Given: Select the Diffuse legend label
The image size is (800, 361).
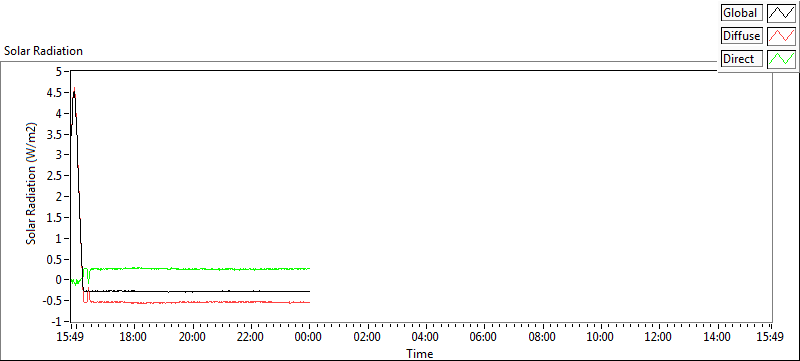Looking at the screenshot, I should click(742, 36).
